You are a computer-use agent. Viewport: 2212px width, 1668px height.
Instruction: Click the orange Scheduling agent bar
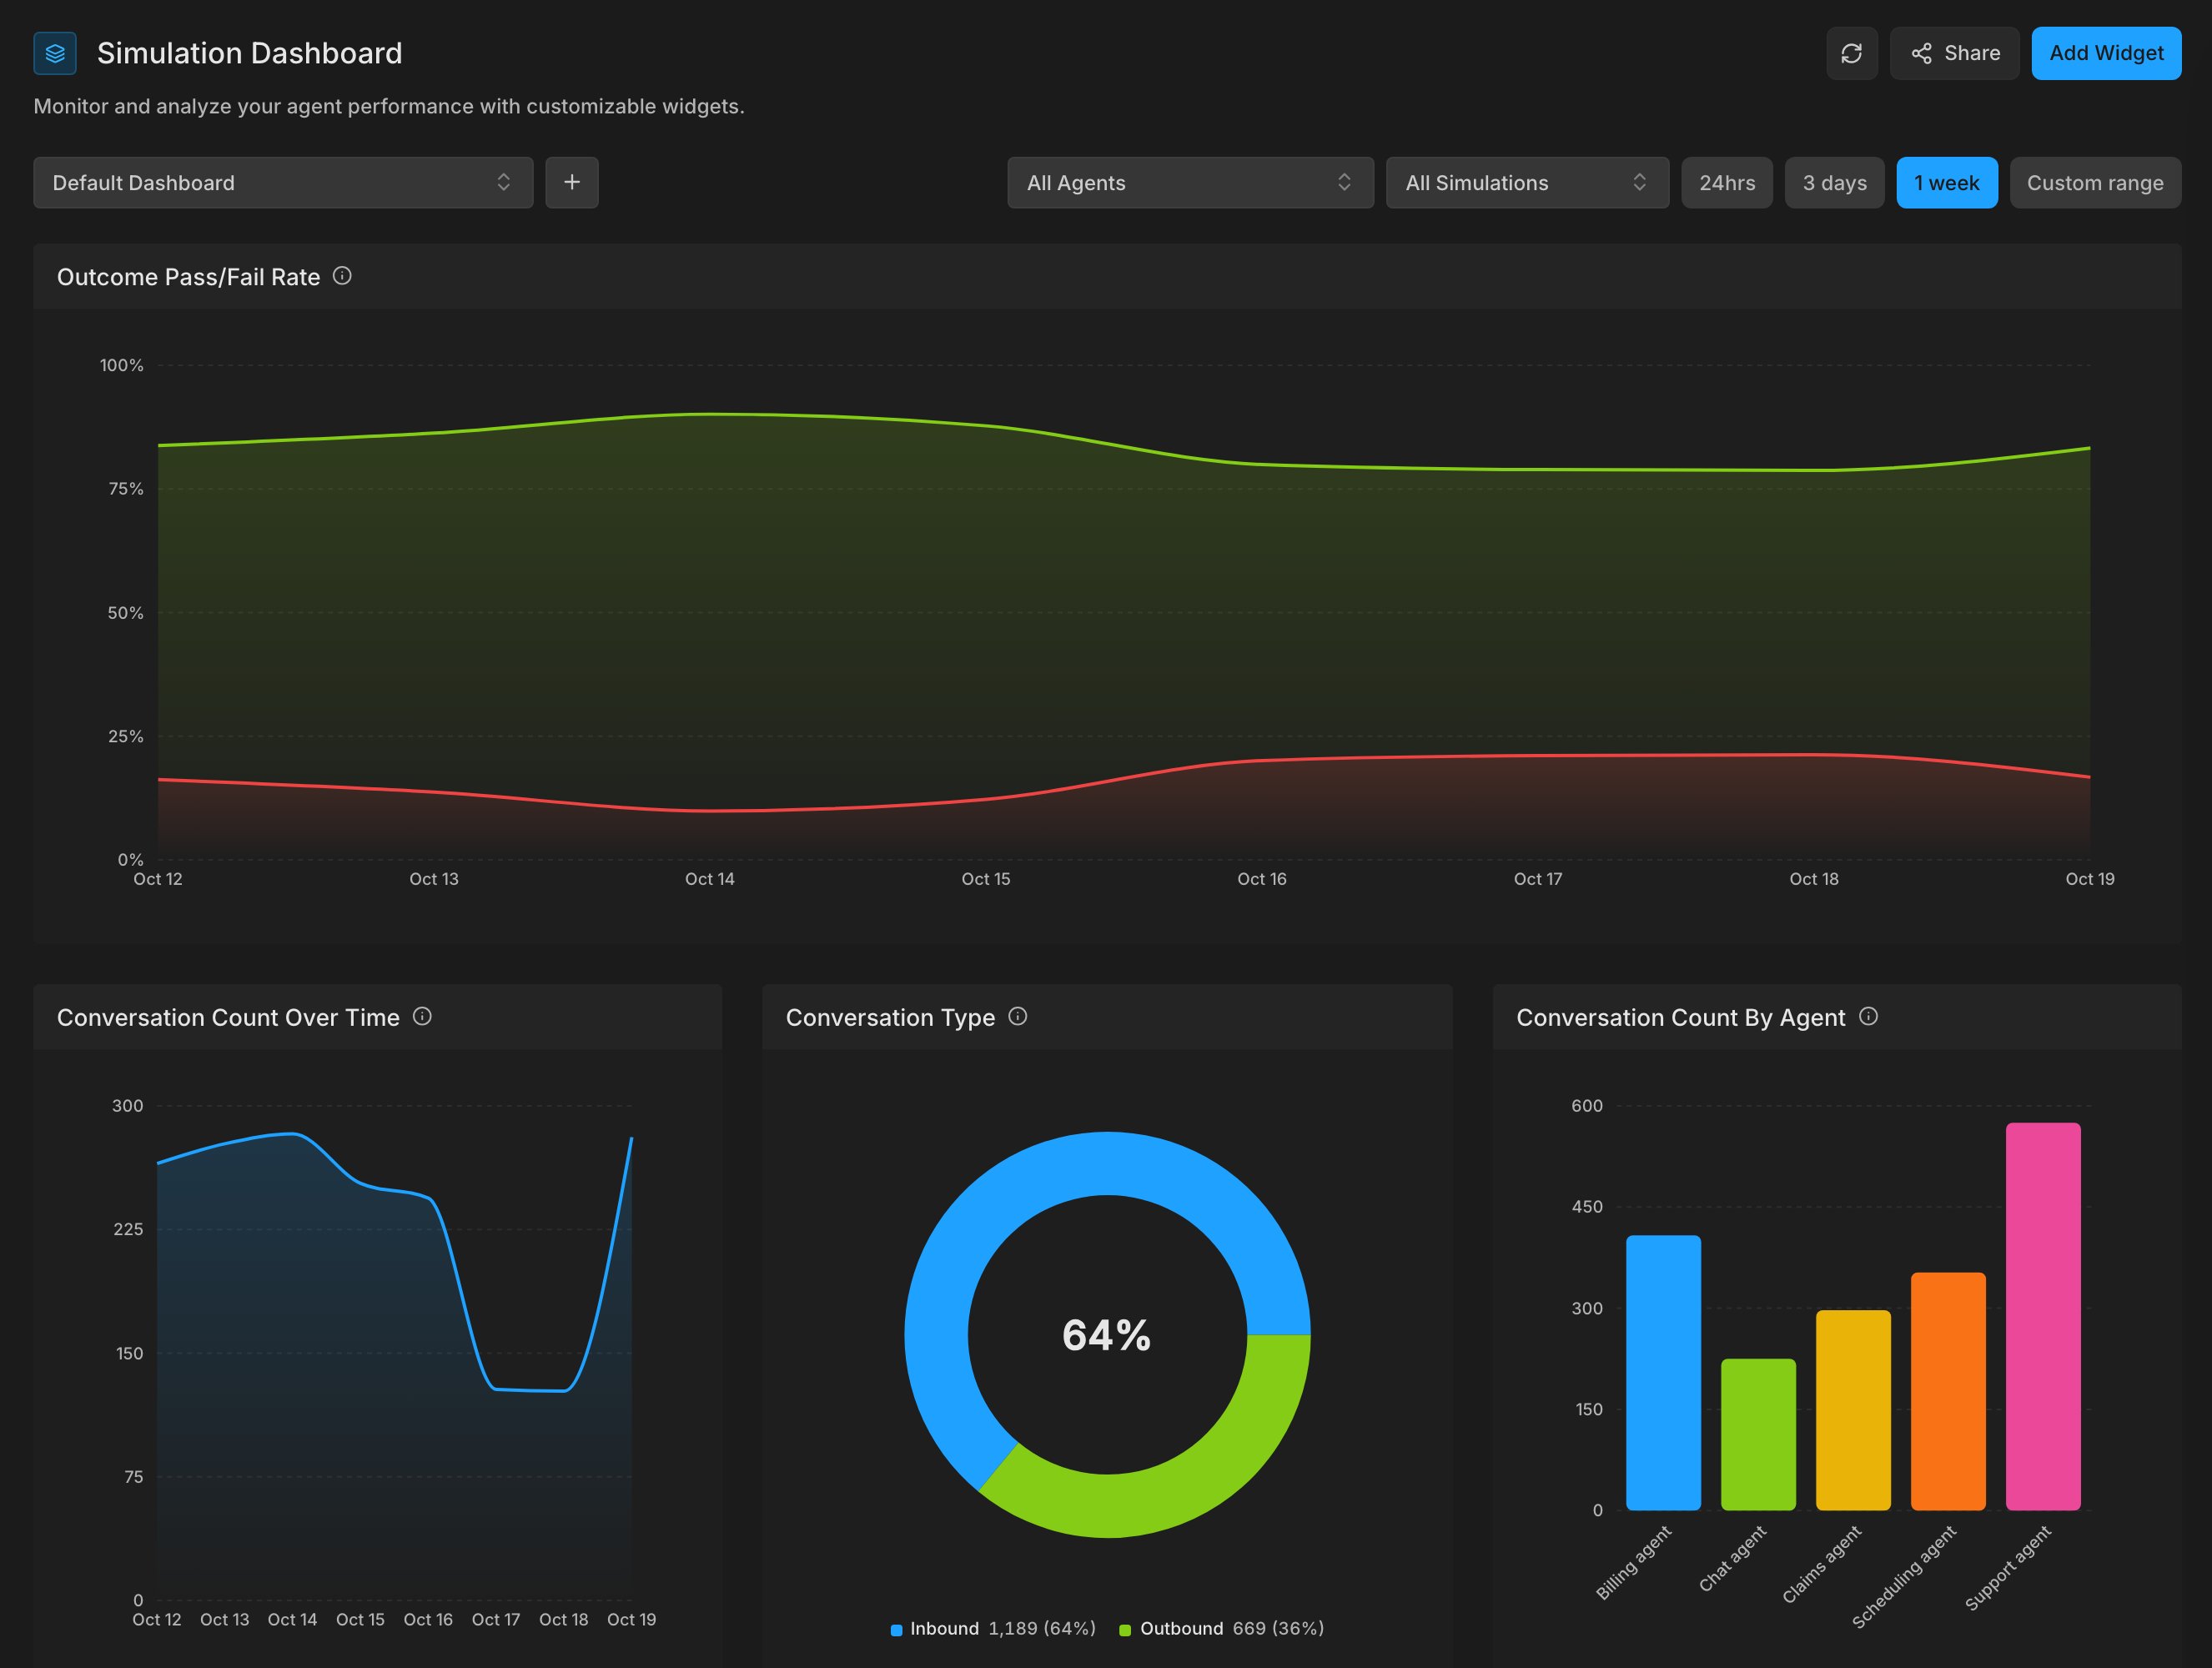[x=1948, y=1391]
